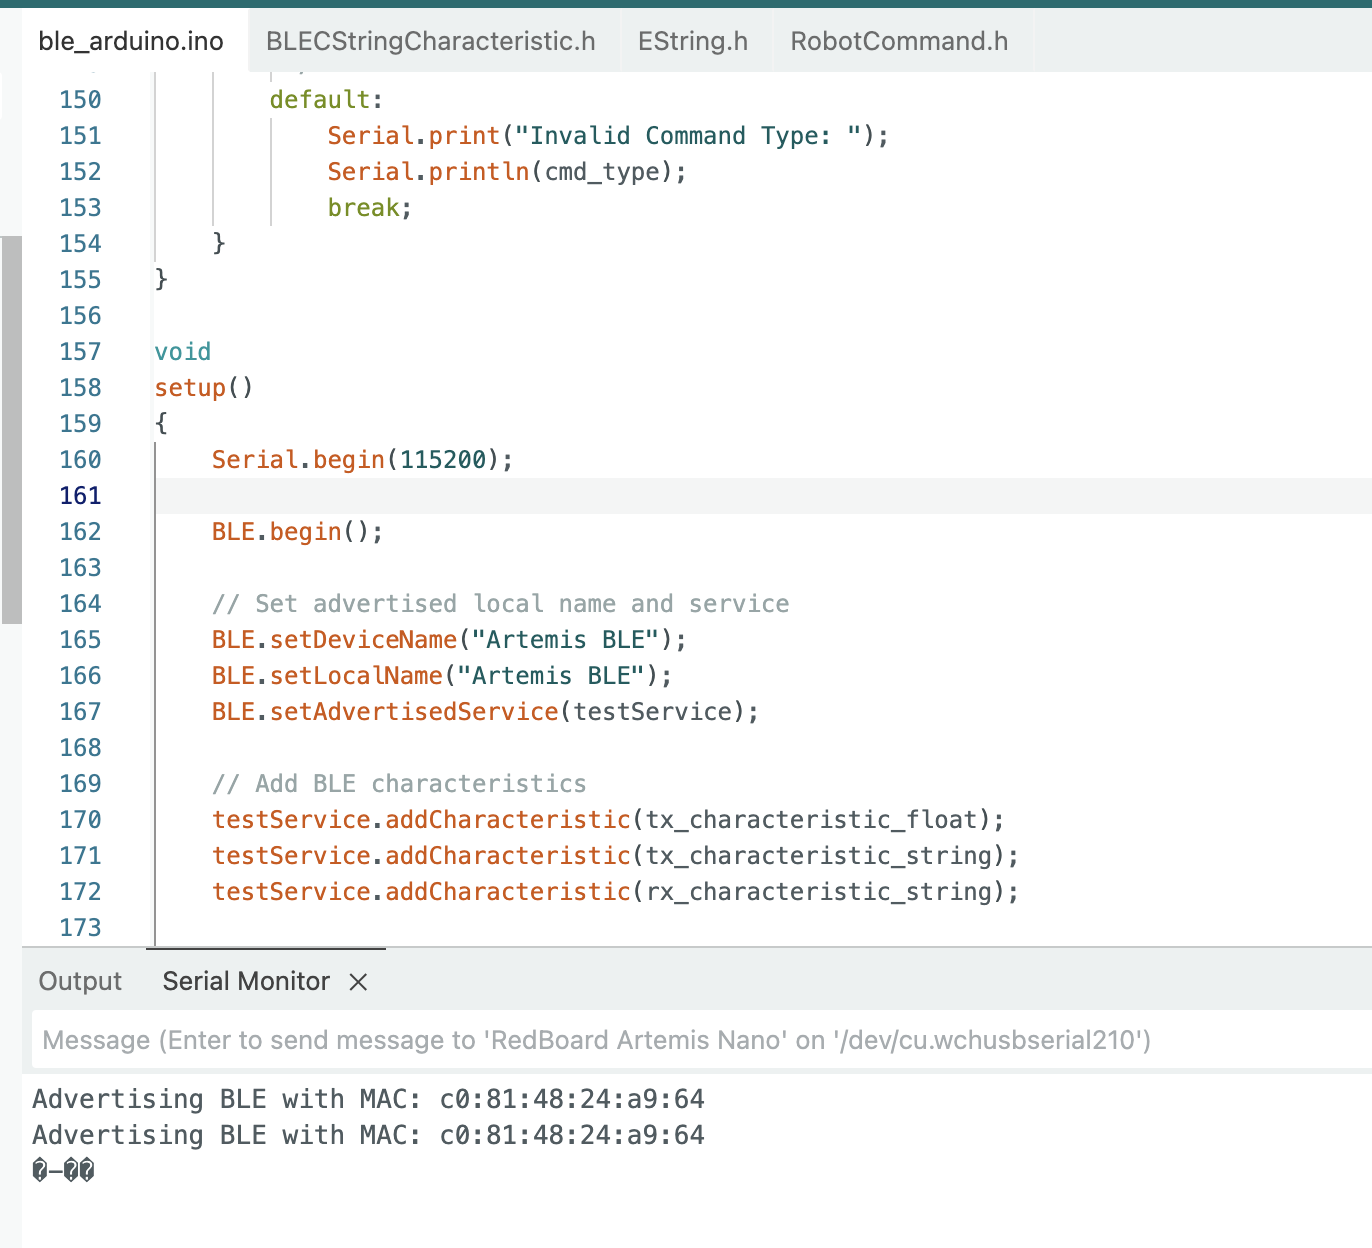Select the RobotCommand.h tab

(x=899, y=41)
